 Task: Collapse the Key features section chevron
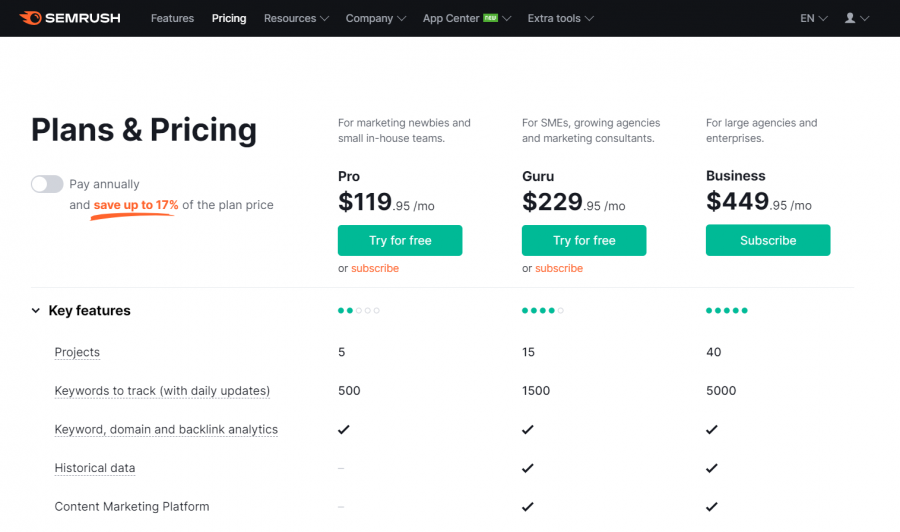pos(36,310)
